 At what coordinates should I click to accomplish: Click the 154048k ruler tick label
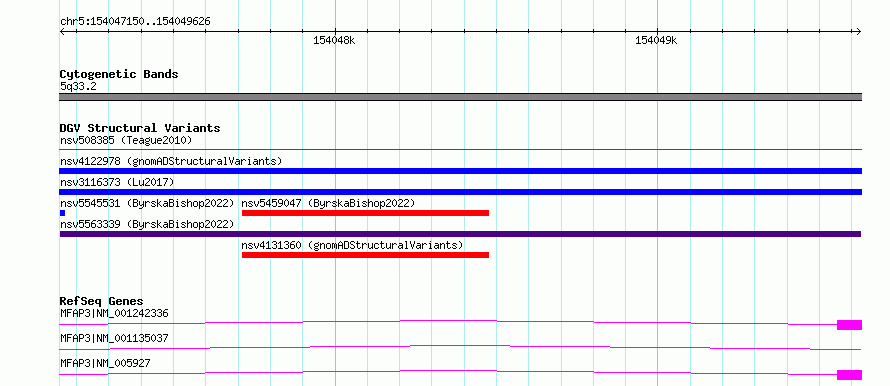click(334, 40)
